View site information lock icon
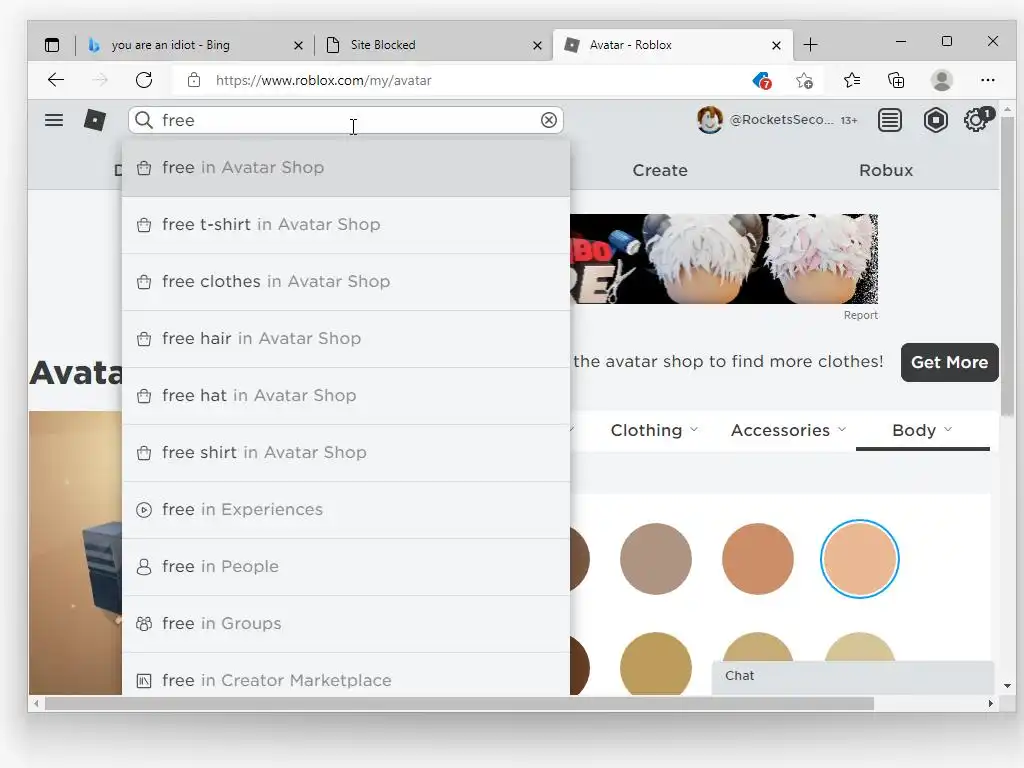This screenshot has height=768, width=1024. click(194, 80)
